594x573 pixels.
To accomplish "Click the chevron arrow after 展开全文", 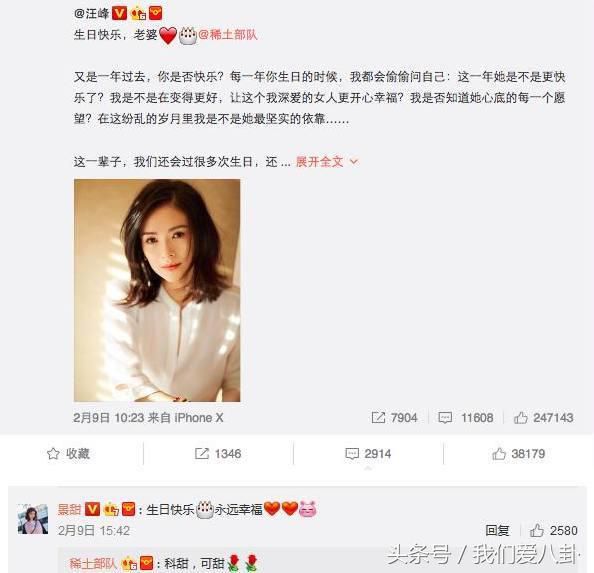I will point(353,162).
